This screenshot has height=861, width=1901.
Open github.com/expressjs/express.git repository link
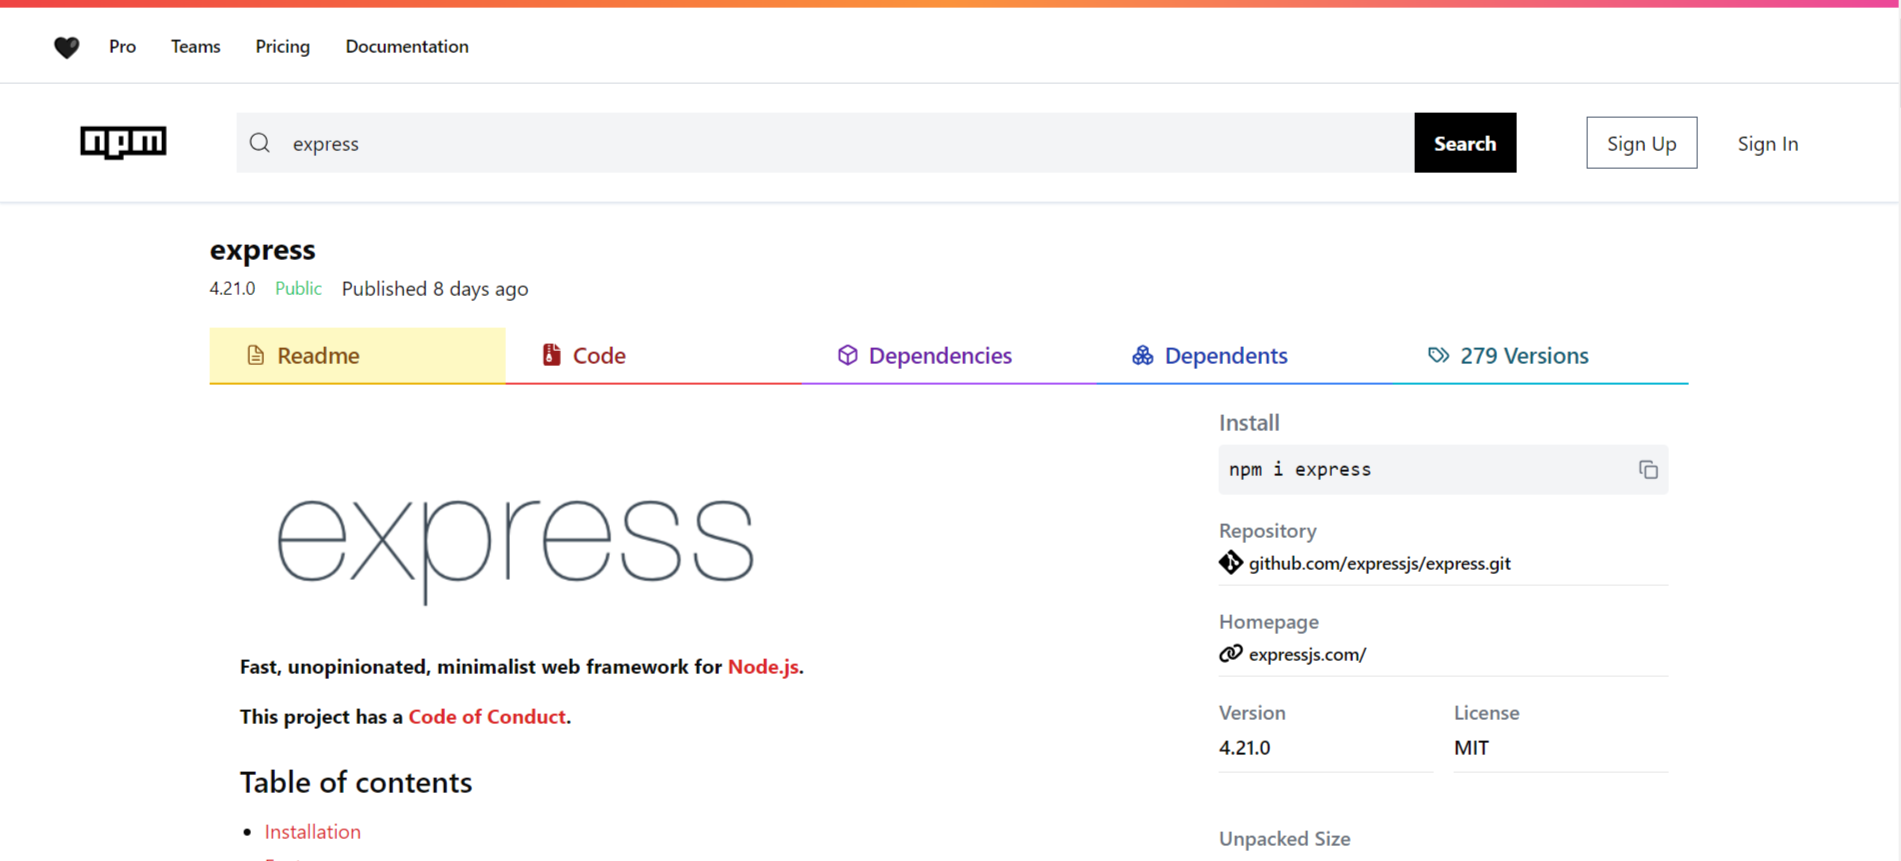pyautogui.click(x=1379, y=563)
